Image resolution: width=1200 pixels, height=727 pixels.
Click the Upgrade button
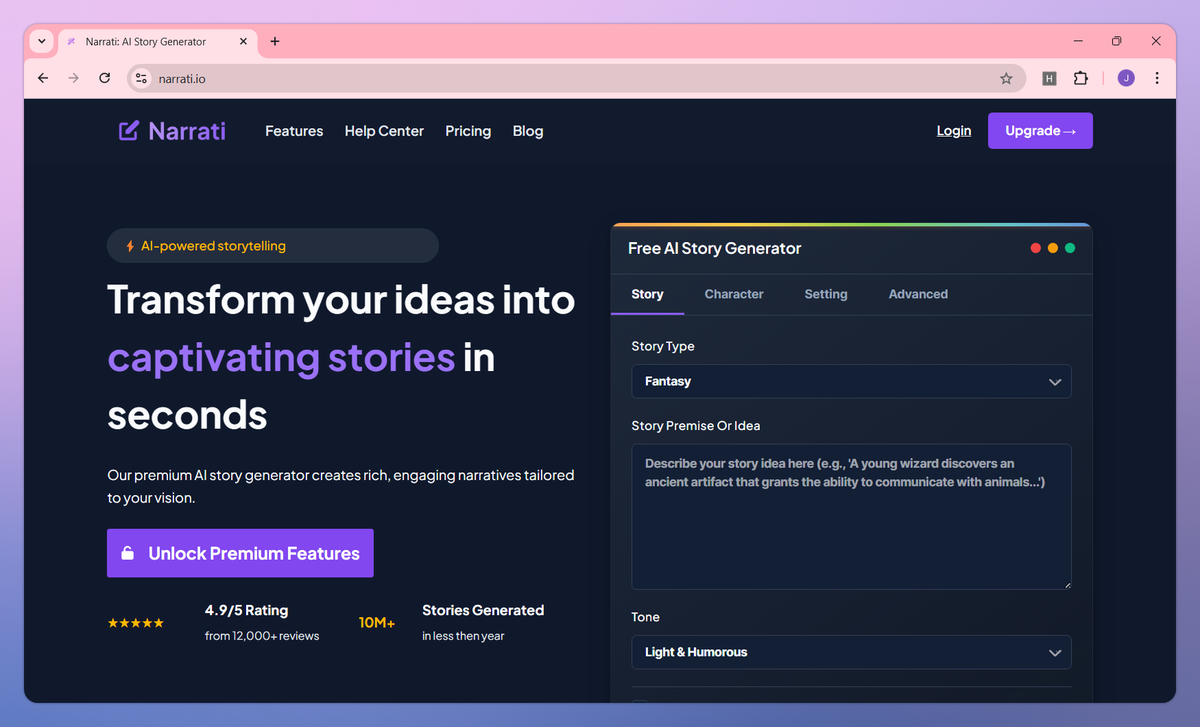point(1040,131)
